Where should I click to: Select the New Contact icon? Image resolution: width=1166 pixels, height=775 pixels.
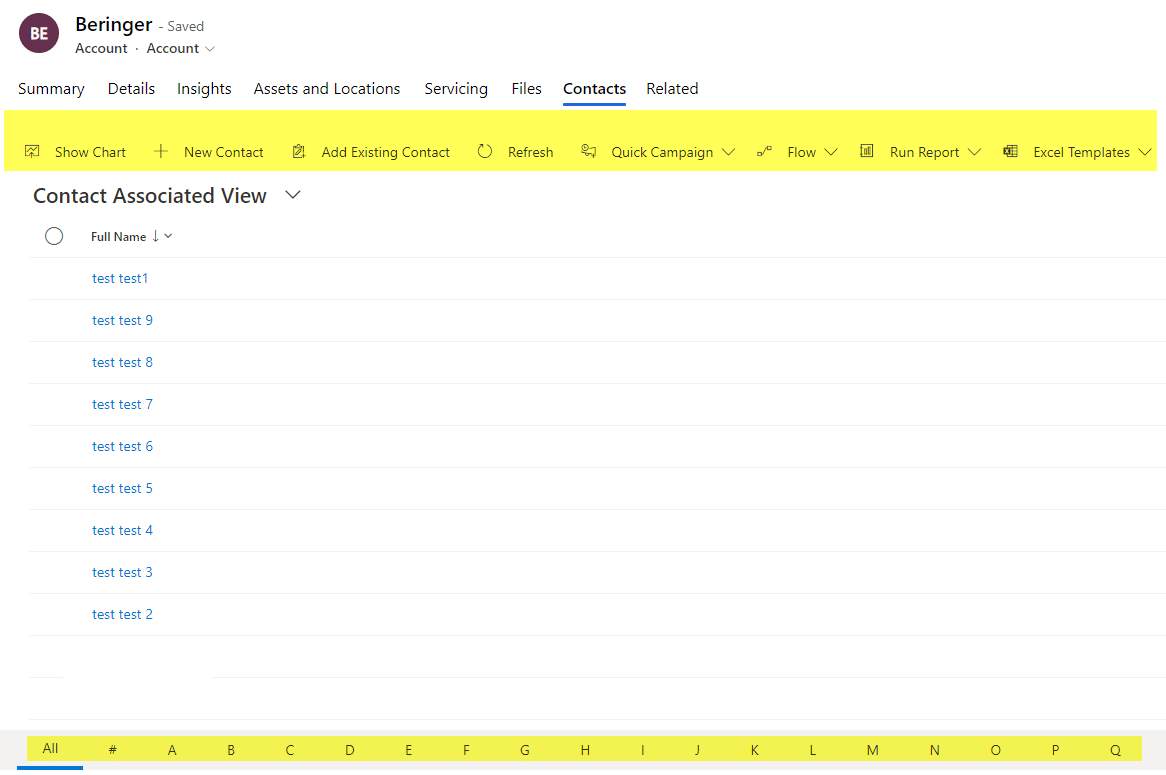coord(161,151)
